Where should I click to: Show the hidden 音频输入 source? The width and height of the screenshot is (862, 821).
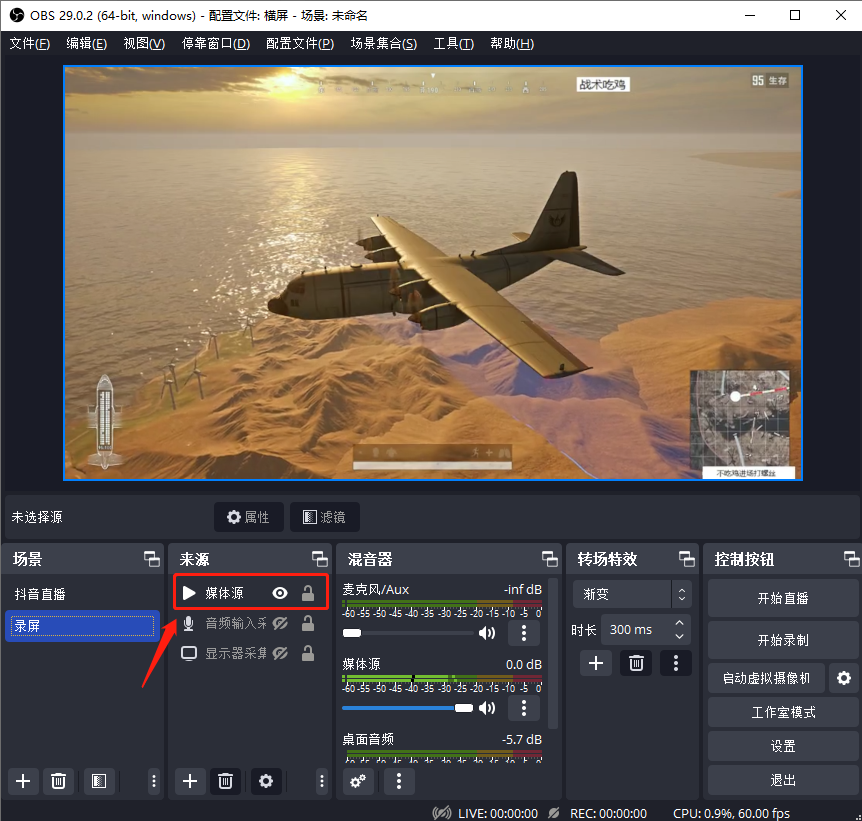(x=280, y=623)
